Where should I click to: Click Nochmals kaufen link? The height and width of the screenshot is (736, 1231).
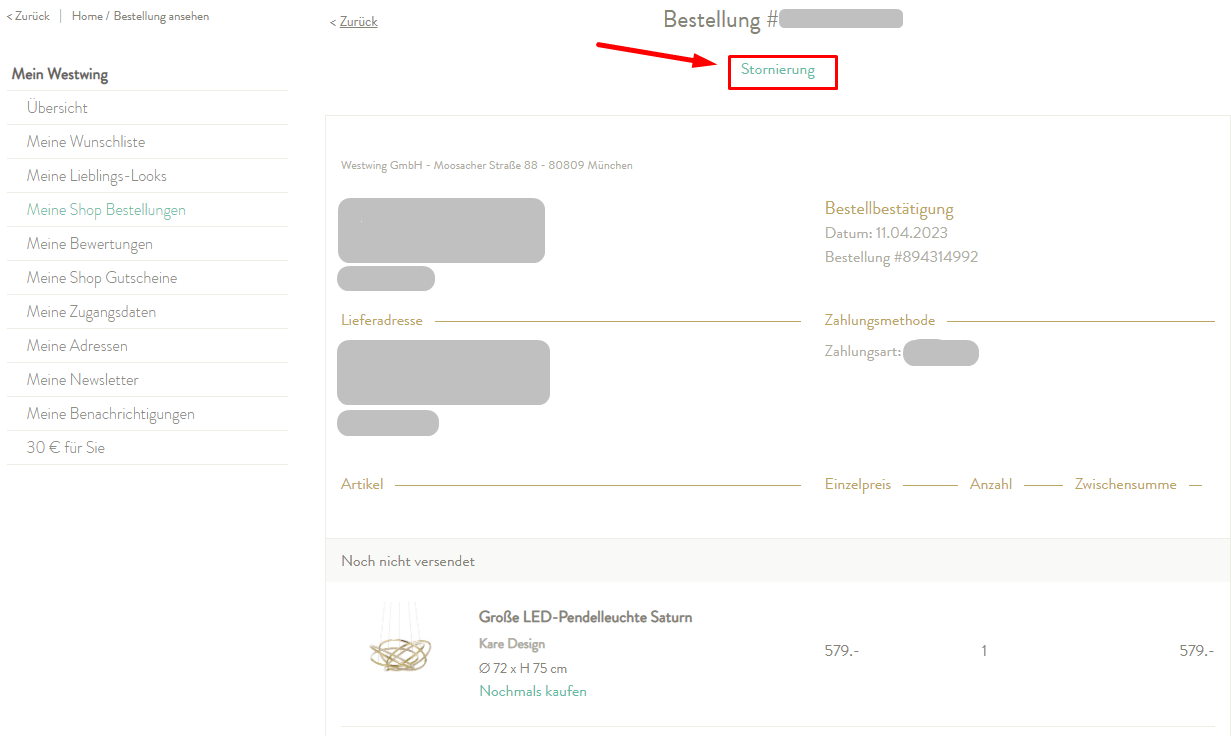pos(533,691)
